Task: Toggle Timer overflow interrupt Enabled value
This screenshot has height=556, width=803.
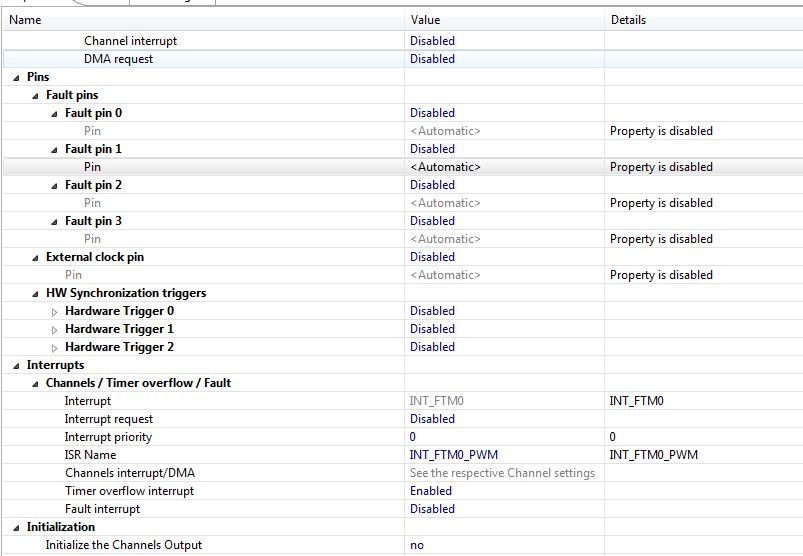Action: pos(431,491)
